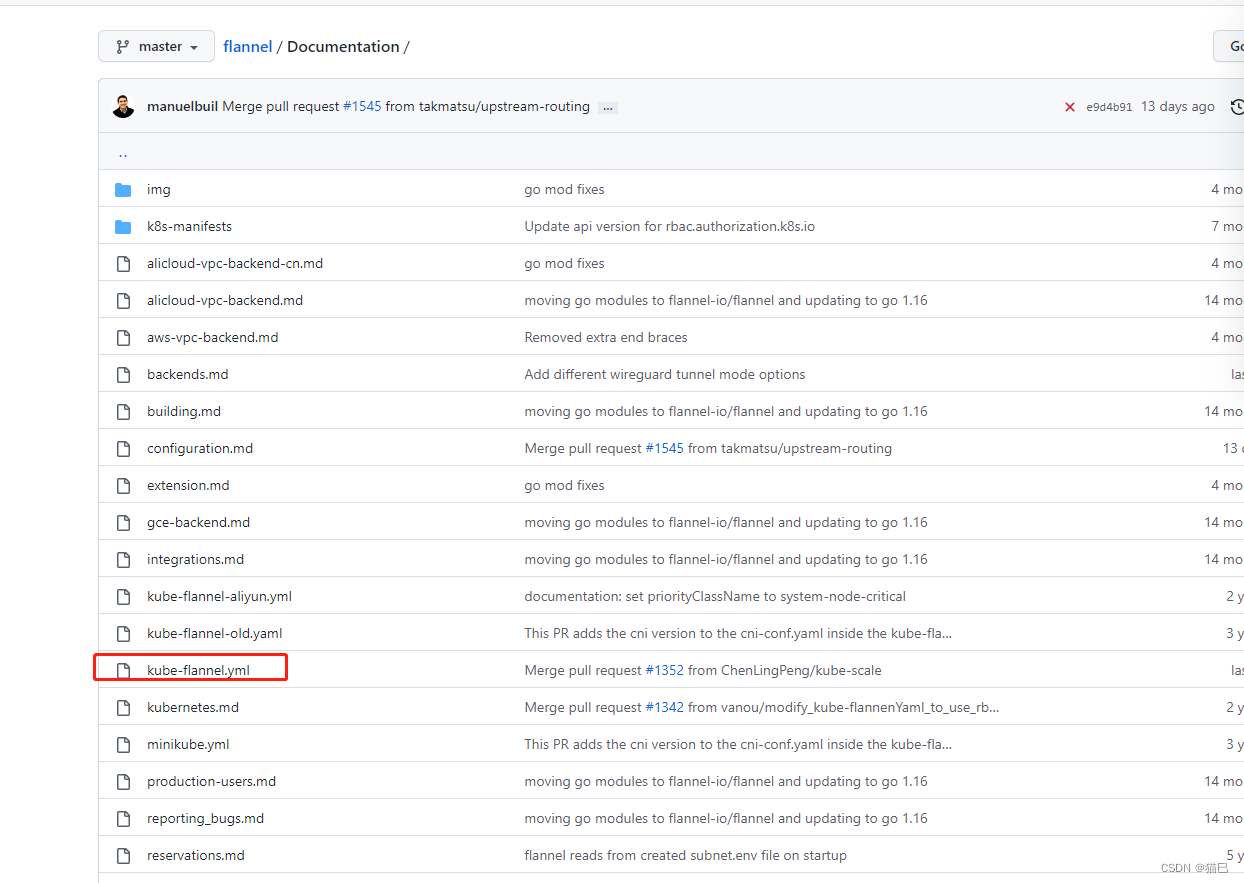Click the file icon for minikube.yml
Screen dimensions: 1244x883
(x=123, y=744)
